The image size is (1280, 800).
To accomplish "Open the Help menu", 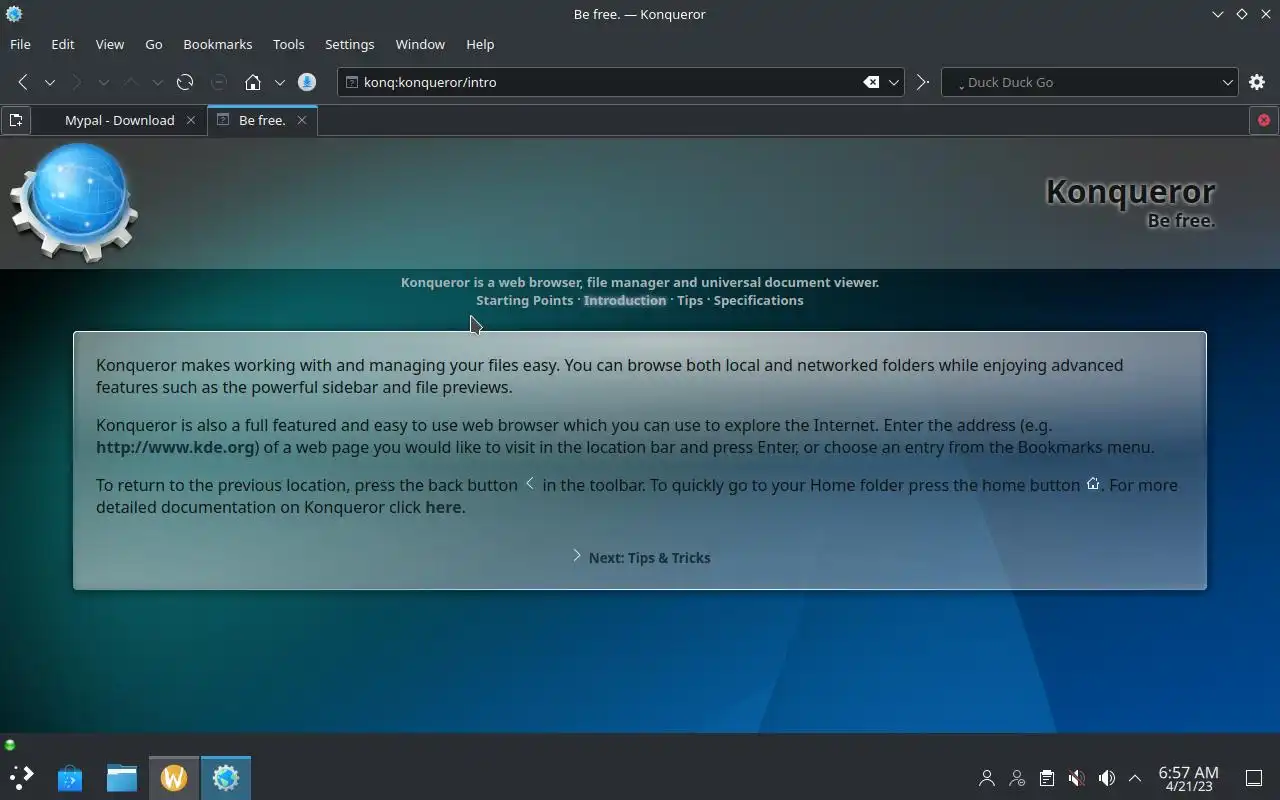I will pos(480,44).
